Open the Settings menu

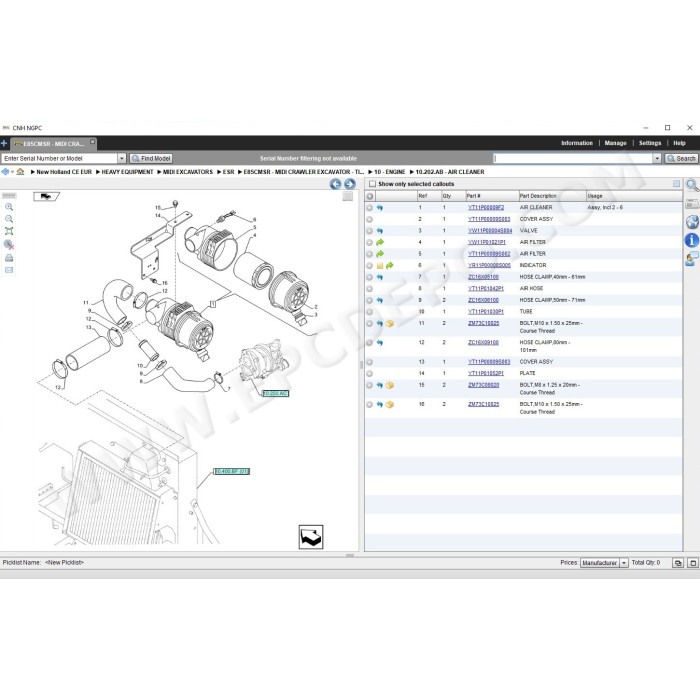pyautogui.click(x=650, y=143)
